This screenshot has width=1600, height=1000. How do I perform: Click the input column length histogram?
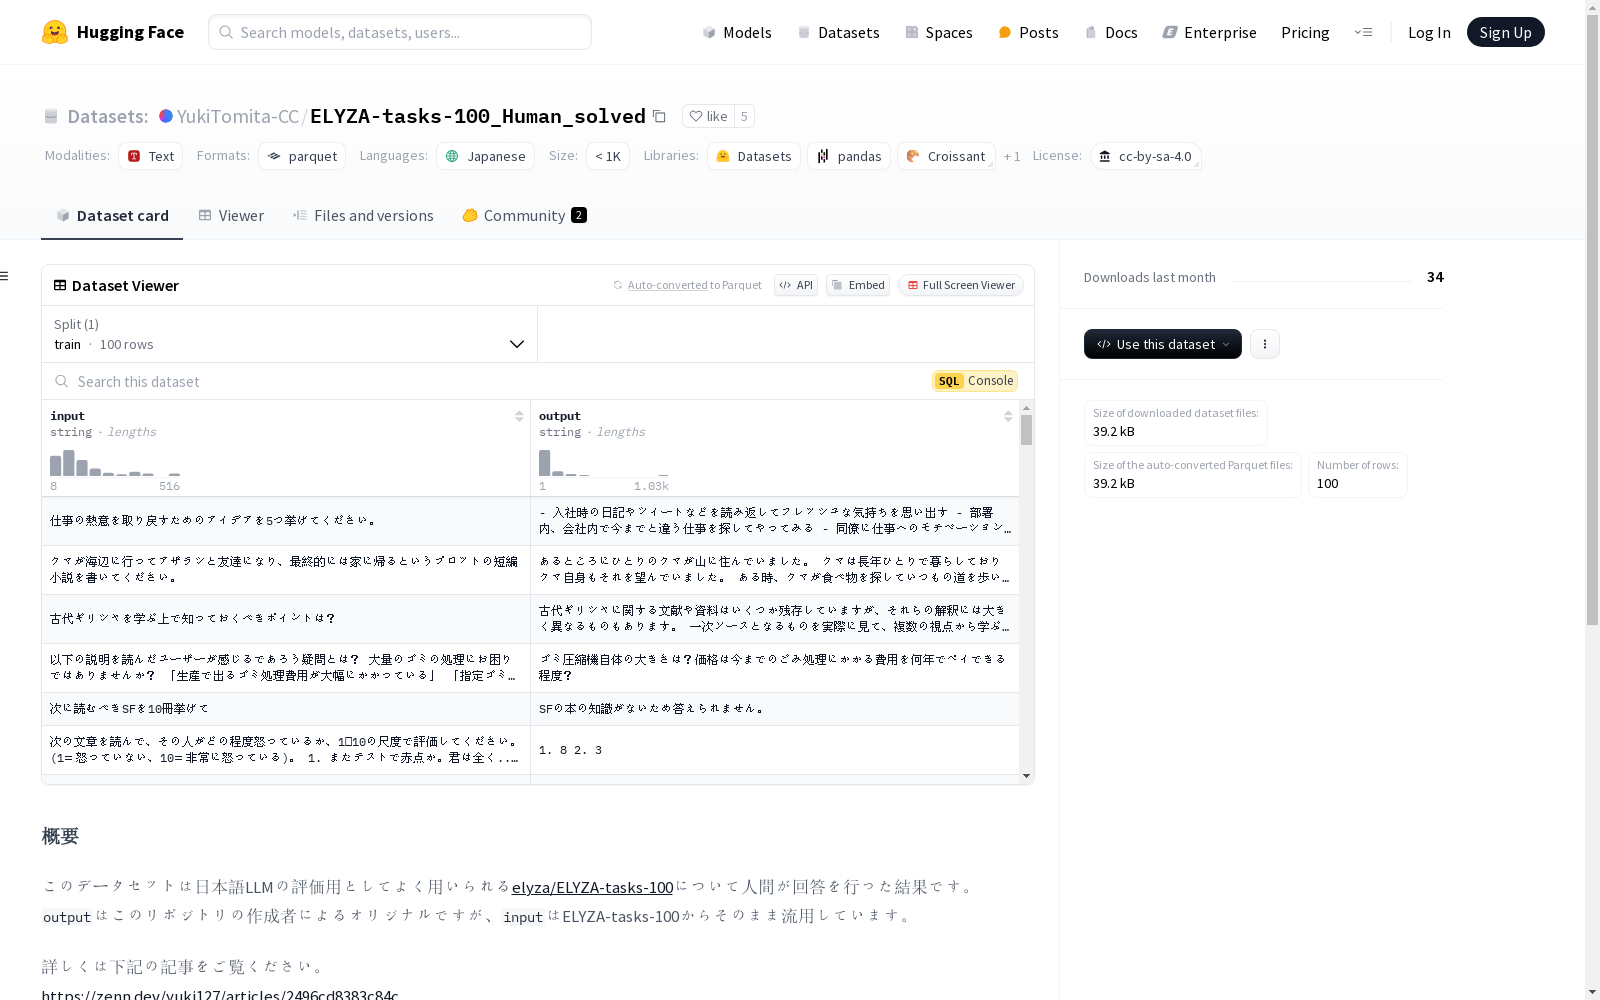pyautogui.click(x=115, y=463)
